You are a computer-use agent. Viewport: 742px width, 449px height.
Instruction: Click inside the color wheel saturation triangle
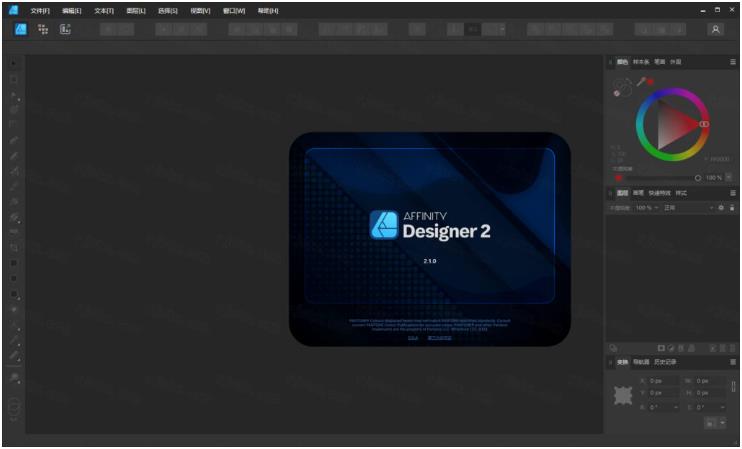[x=673, y=124]
